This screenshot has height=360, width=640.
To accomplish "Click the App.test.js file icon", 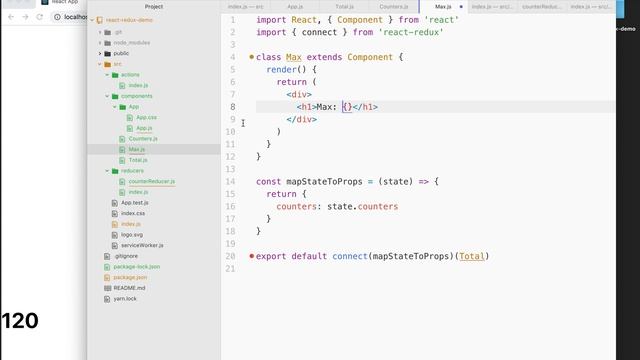I will pos(115,203).
